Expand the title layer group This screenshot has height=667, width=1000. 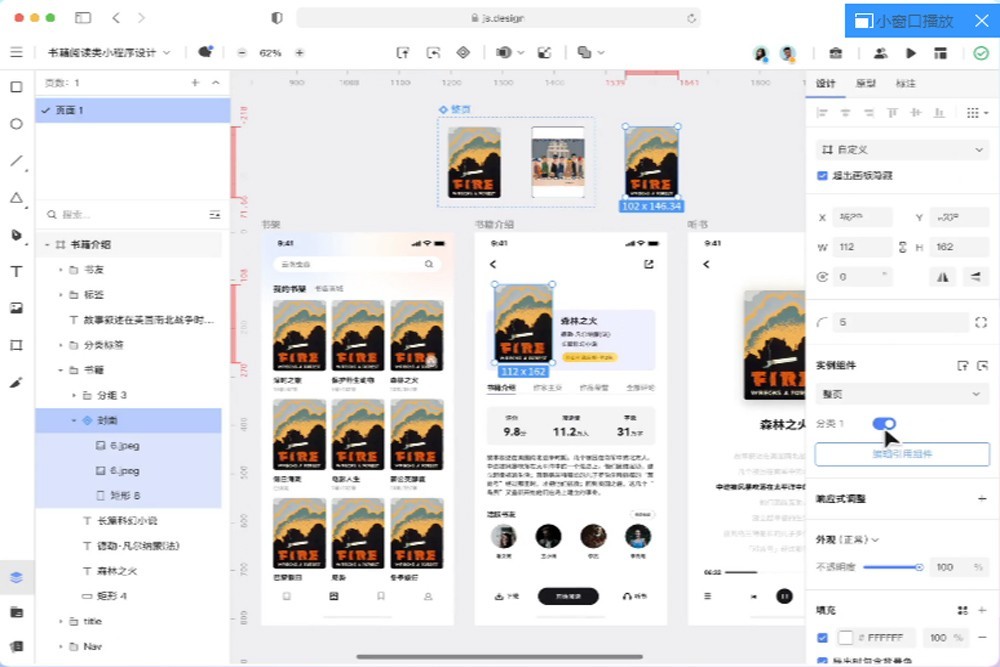[61, 621]
